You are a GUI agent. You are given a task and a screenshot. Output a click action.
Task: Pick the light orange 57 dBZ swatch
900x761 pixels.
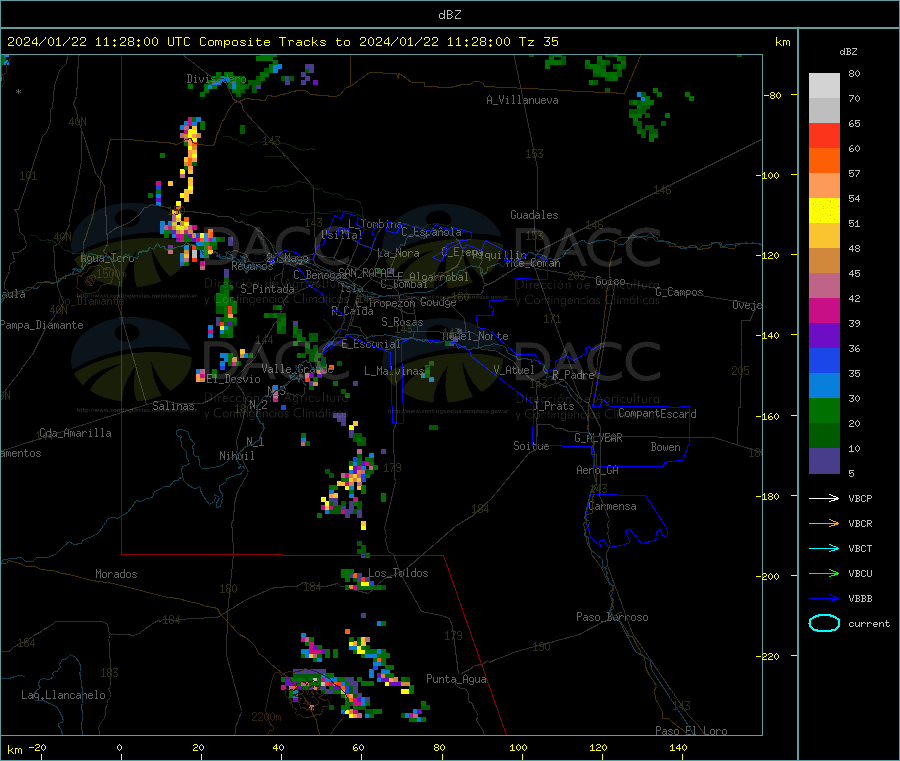click(x=824, y=186)
